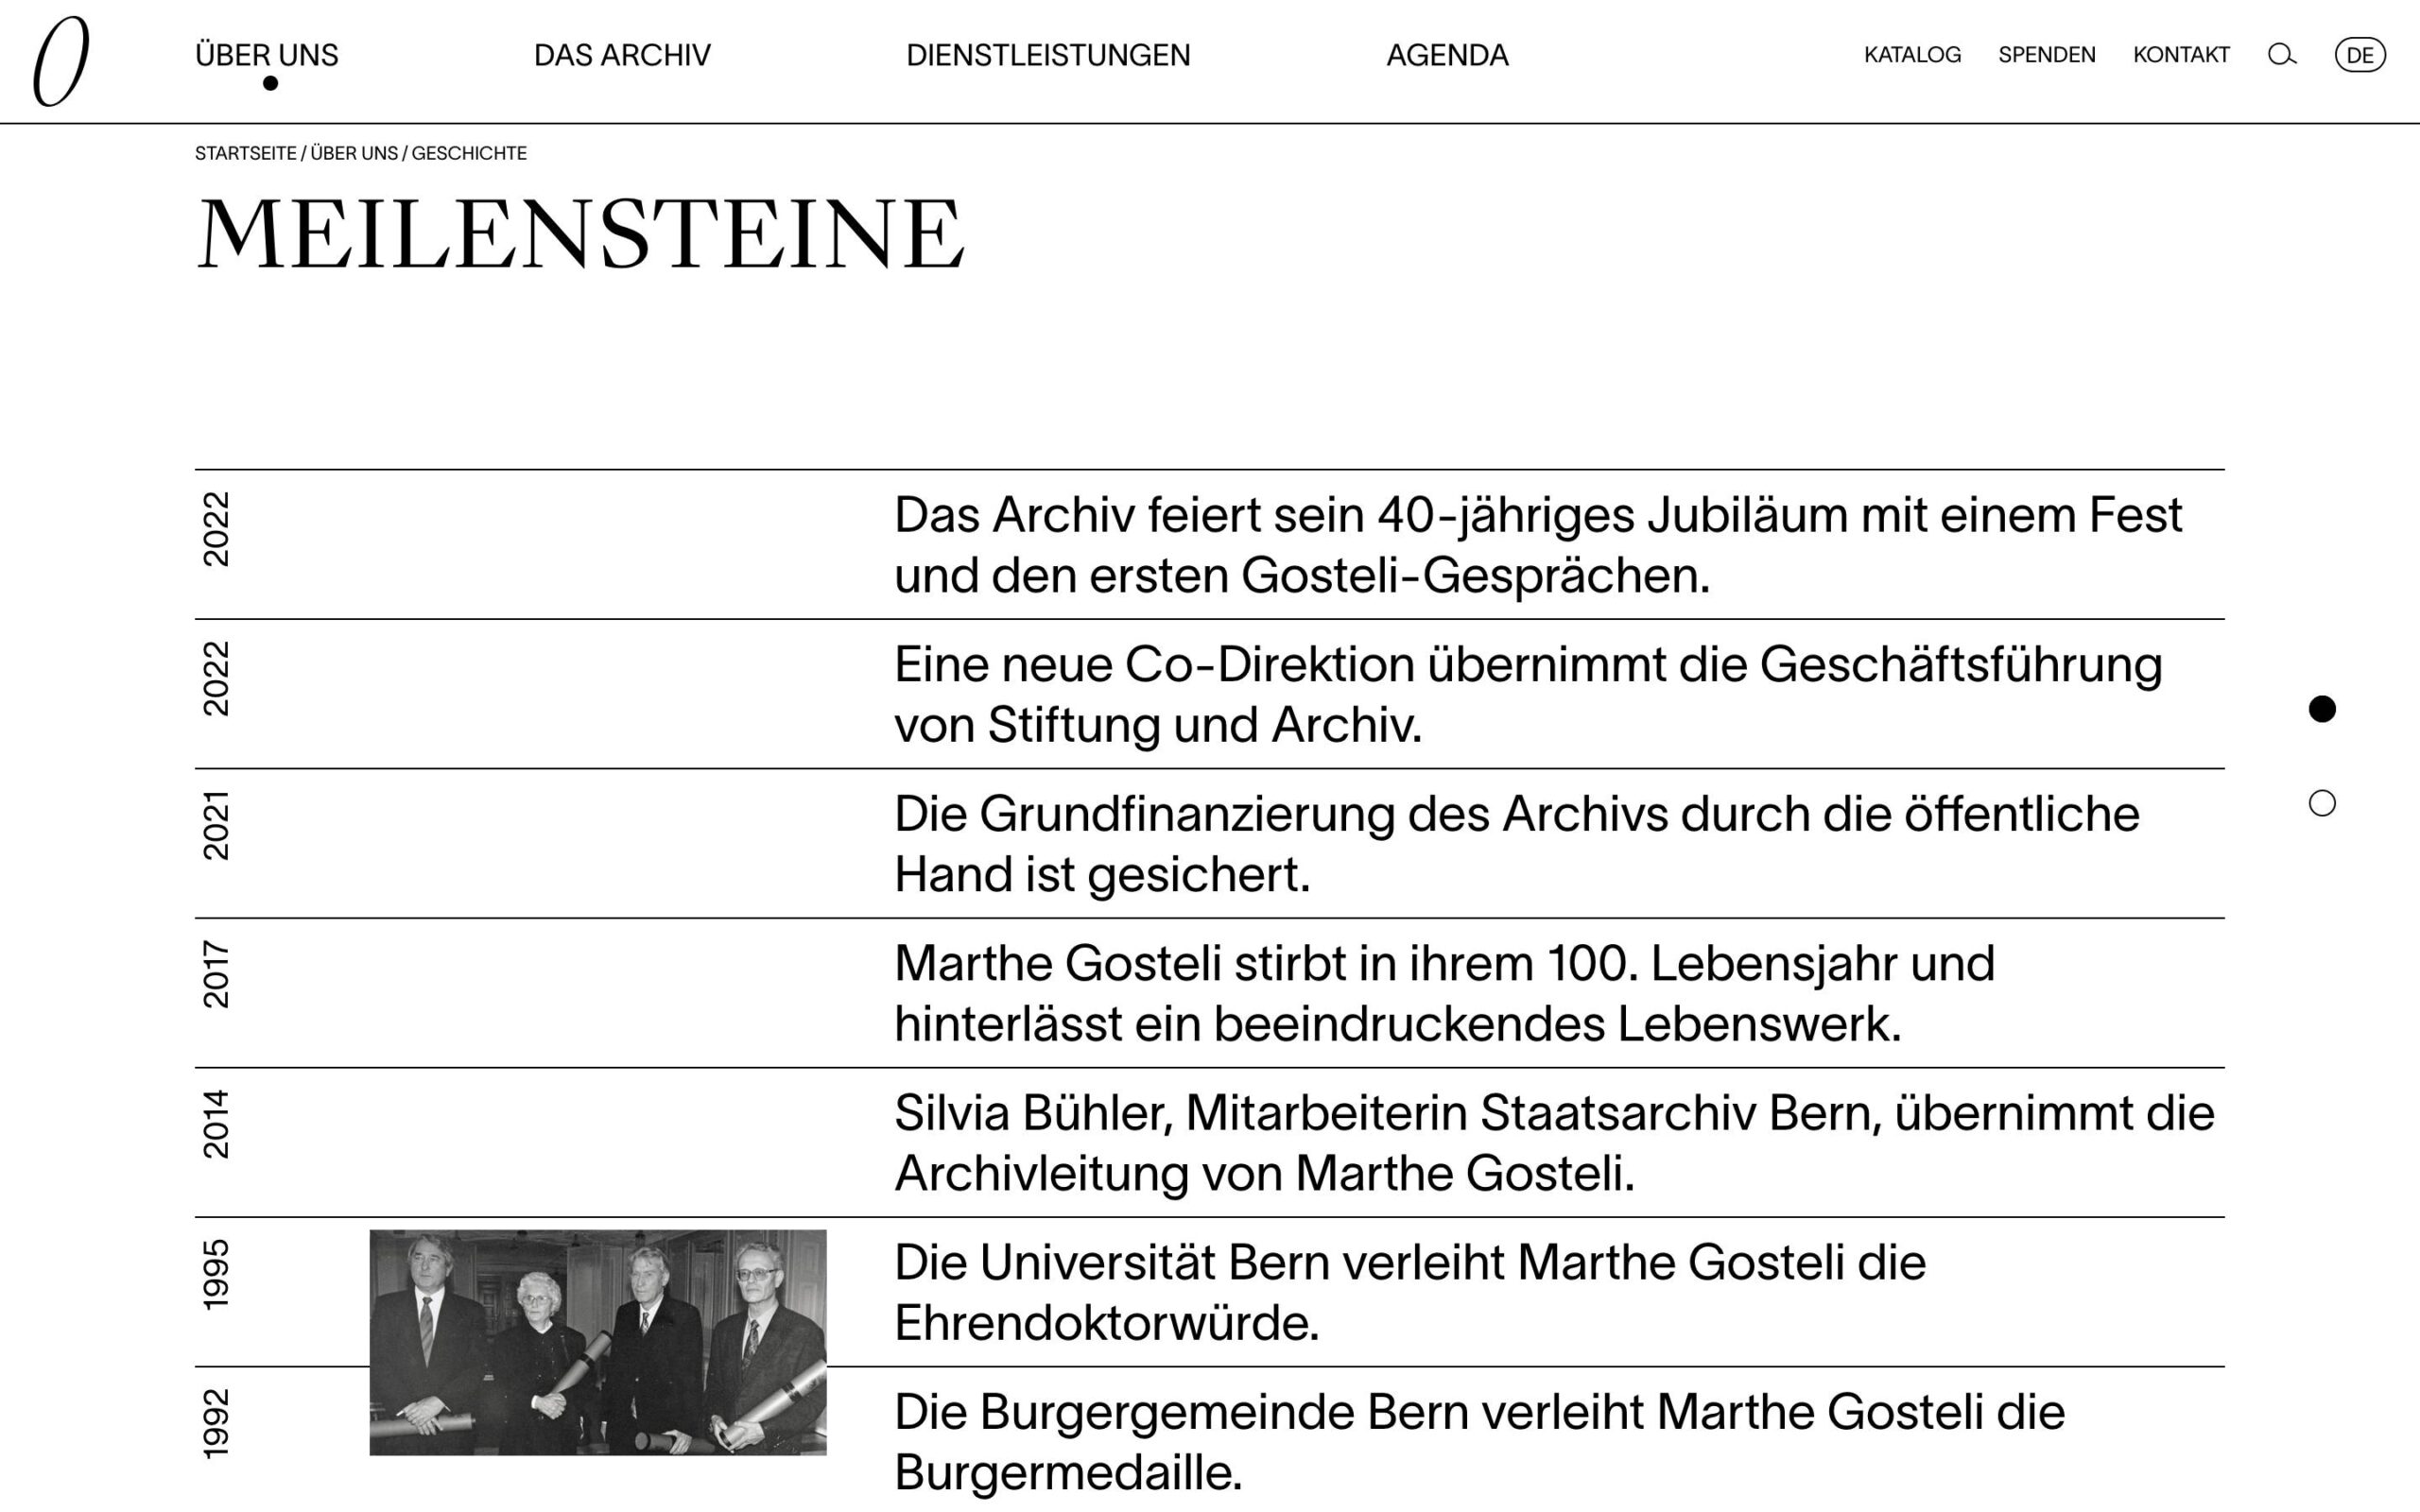Viewport: 2420px width, 1512px height.
Task: Click GESCHICHTE in the breadcrumb
Action: (x=469, y=153)
